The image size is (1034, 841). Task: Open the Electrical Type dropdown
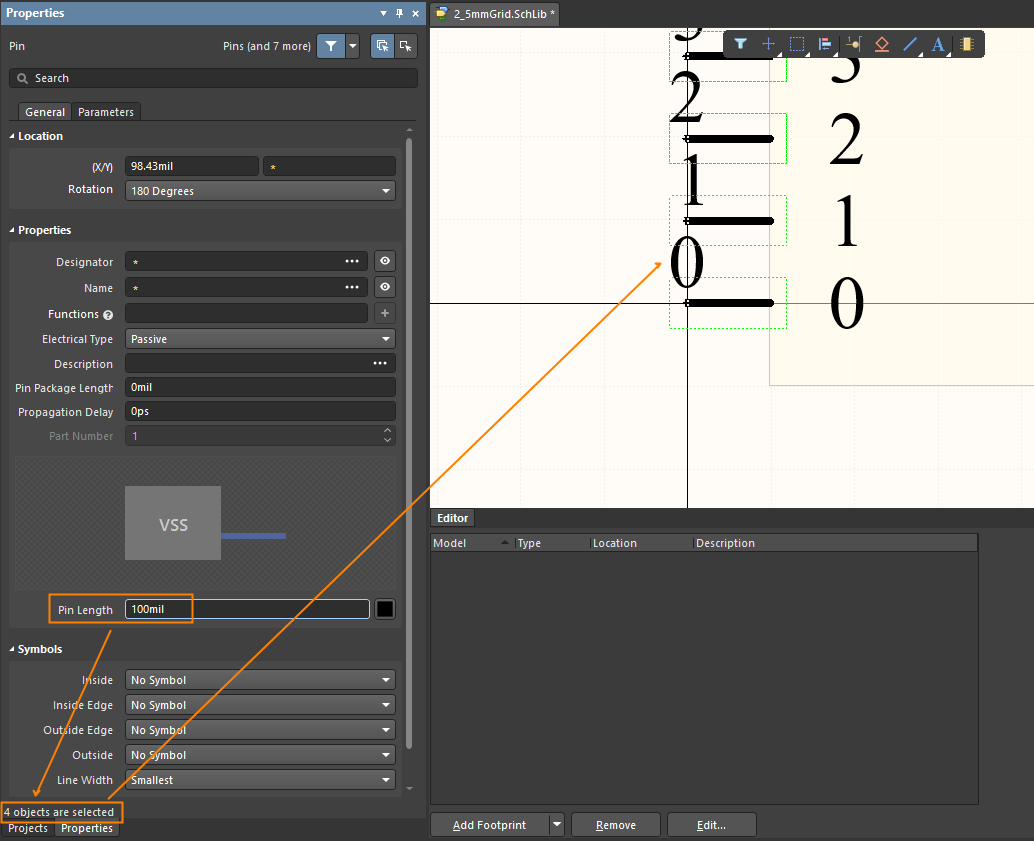pos(260,339)
